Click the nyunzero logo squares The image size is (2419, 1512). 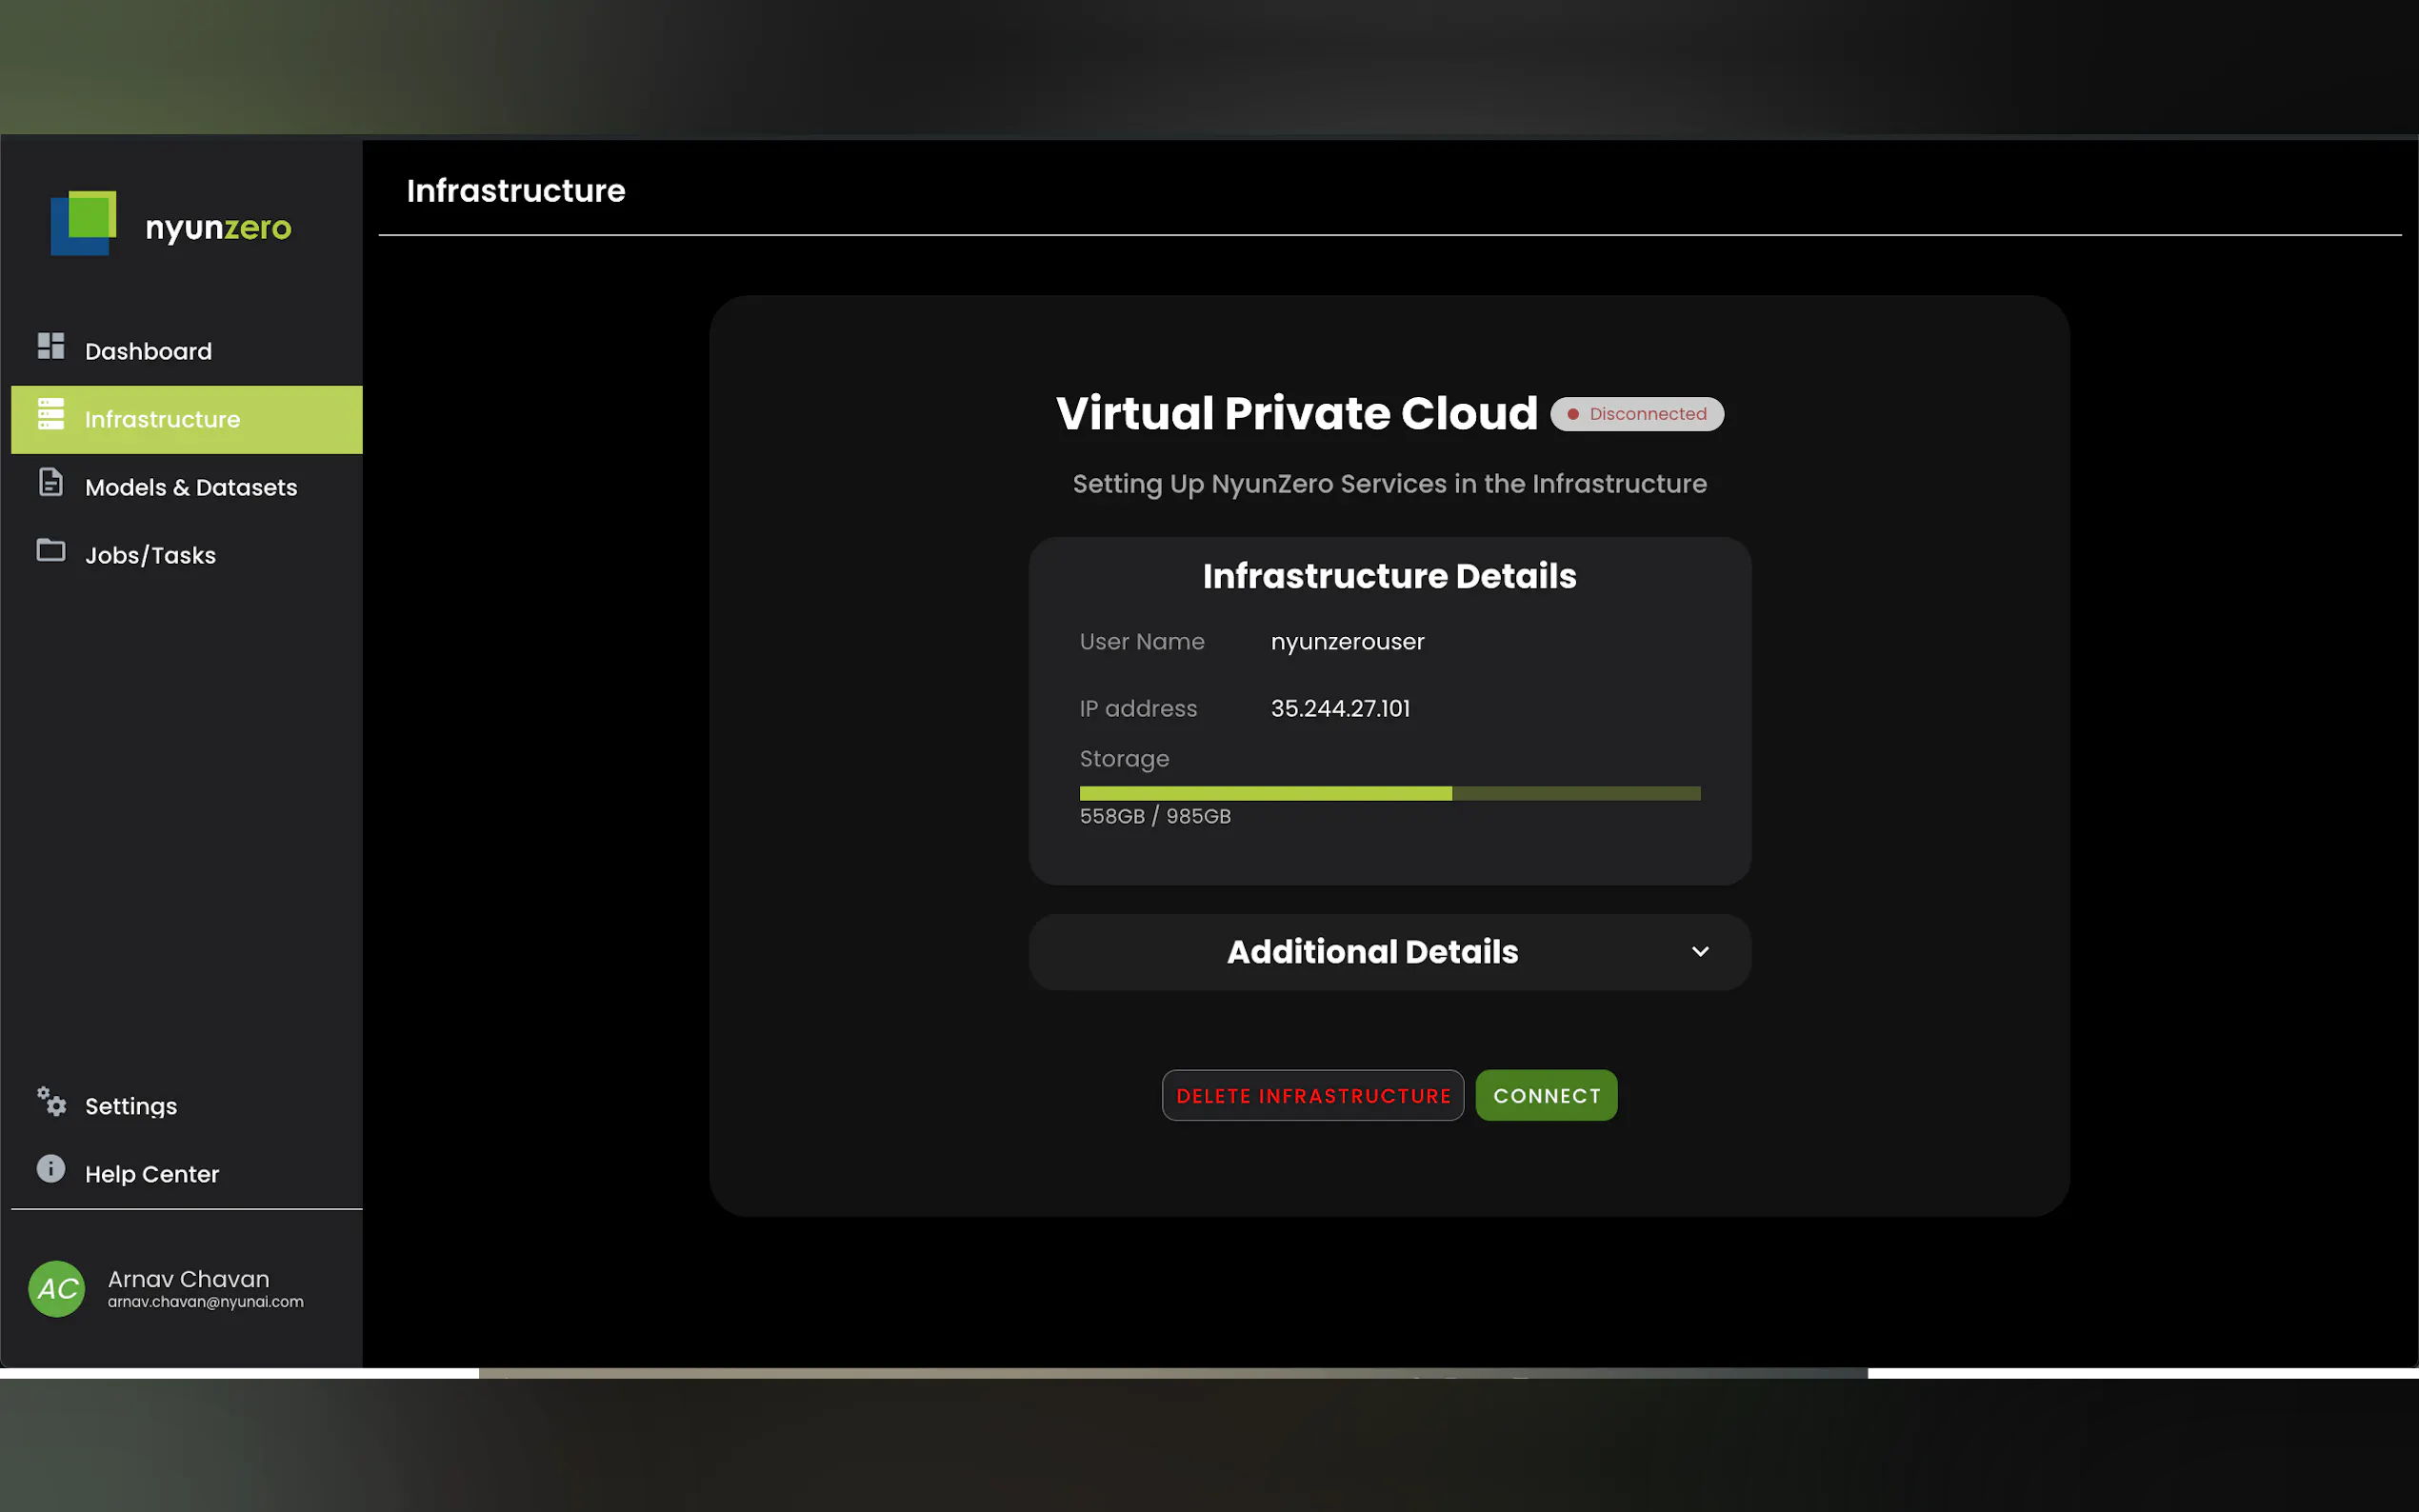pos(83,222)
